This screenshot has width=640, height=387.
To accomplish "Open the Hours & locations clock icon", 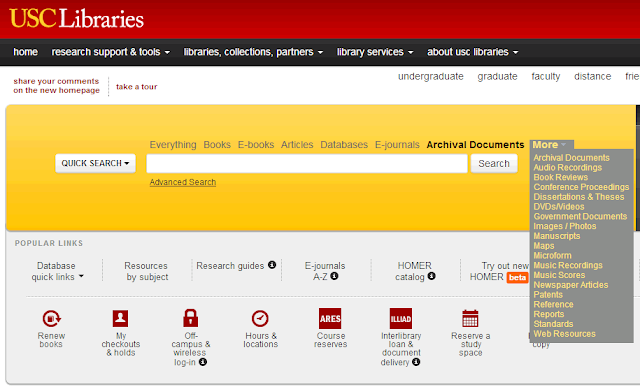I will tap(260, 318).
